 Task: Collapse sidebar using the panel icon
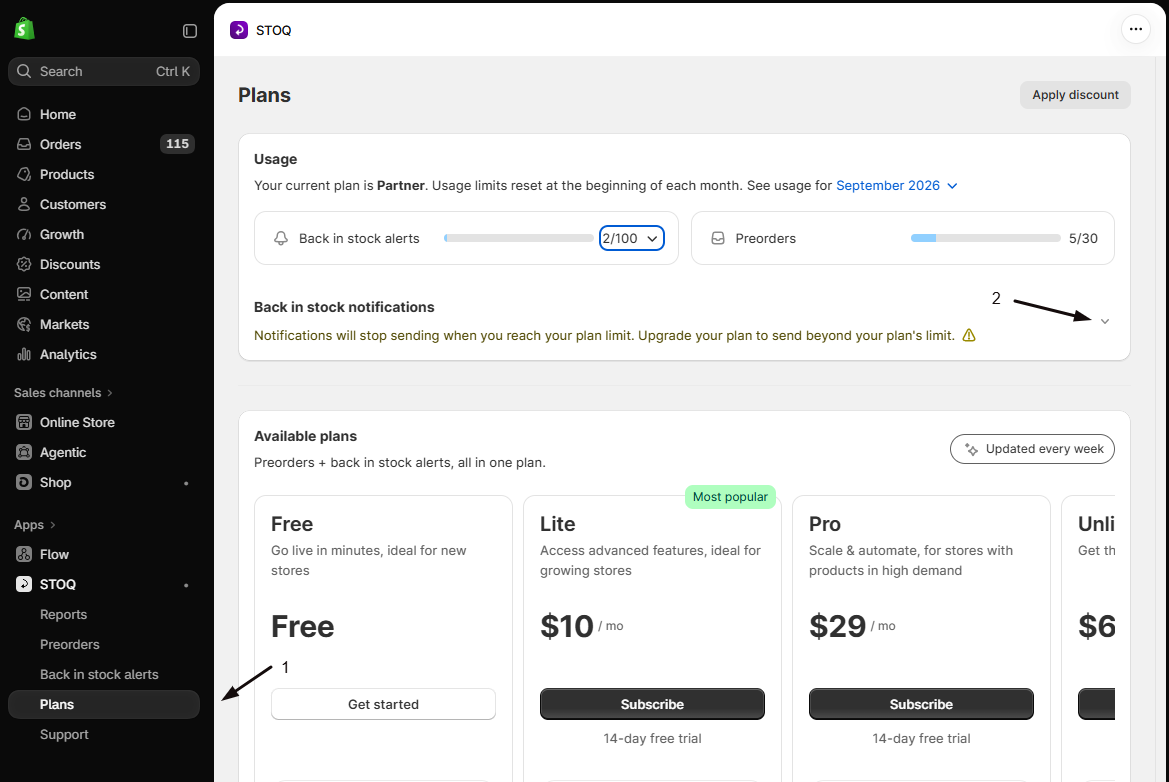click(x=189, y=31)
